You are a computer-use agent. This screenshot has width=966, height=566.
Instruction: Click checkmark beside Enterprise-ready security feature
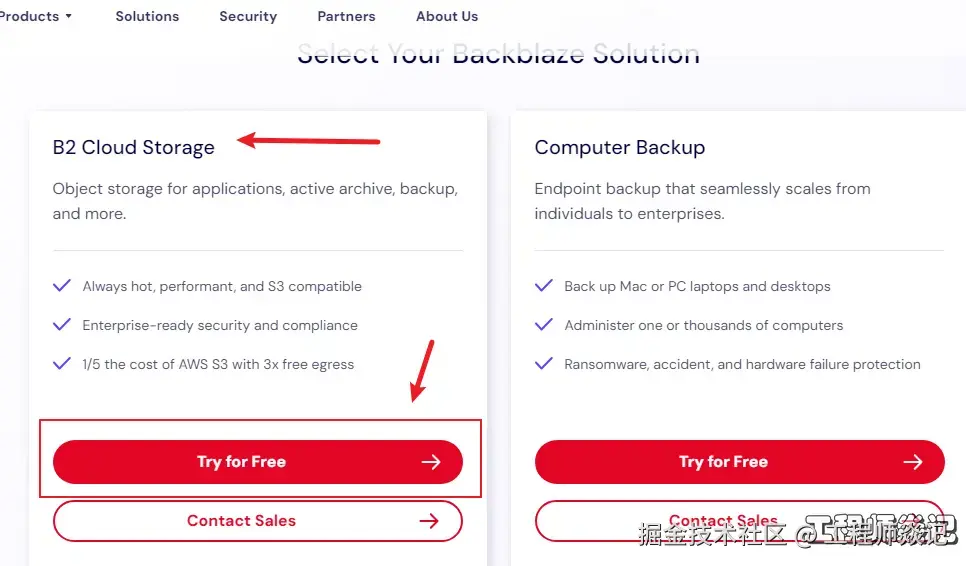pyautogui.click(x=62, y=325)
